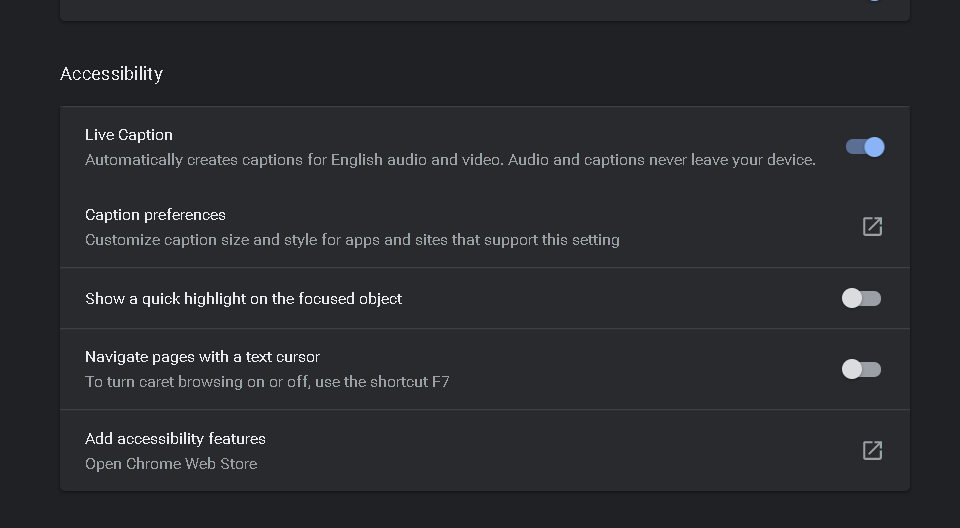Viewport: 960px width, 528px height.
Task: Click "Show a quick highlight" label text
Action: click(243, 299)
